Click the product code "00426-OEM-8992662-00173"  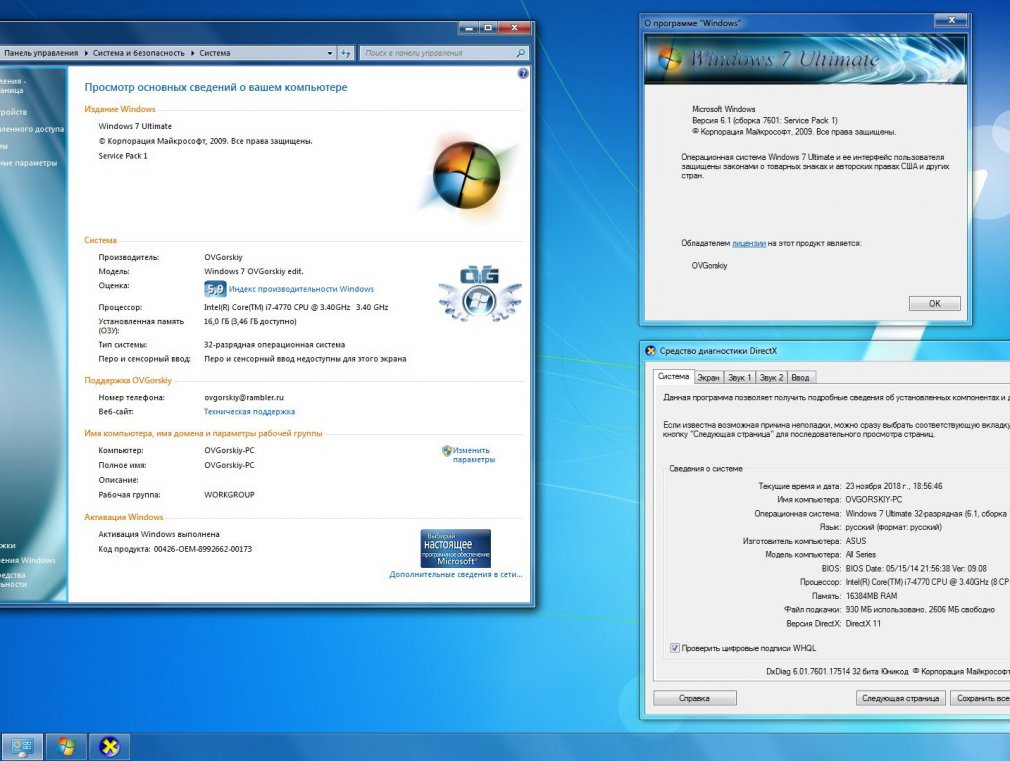(202, 549)
